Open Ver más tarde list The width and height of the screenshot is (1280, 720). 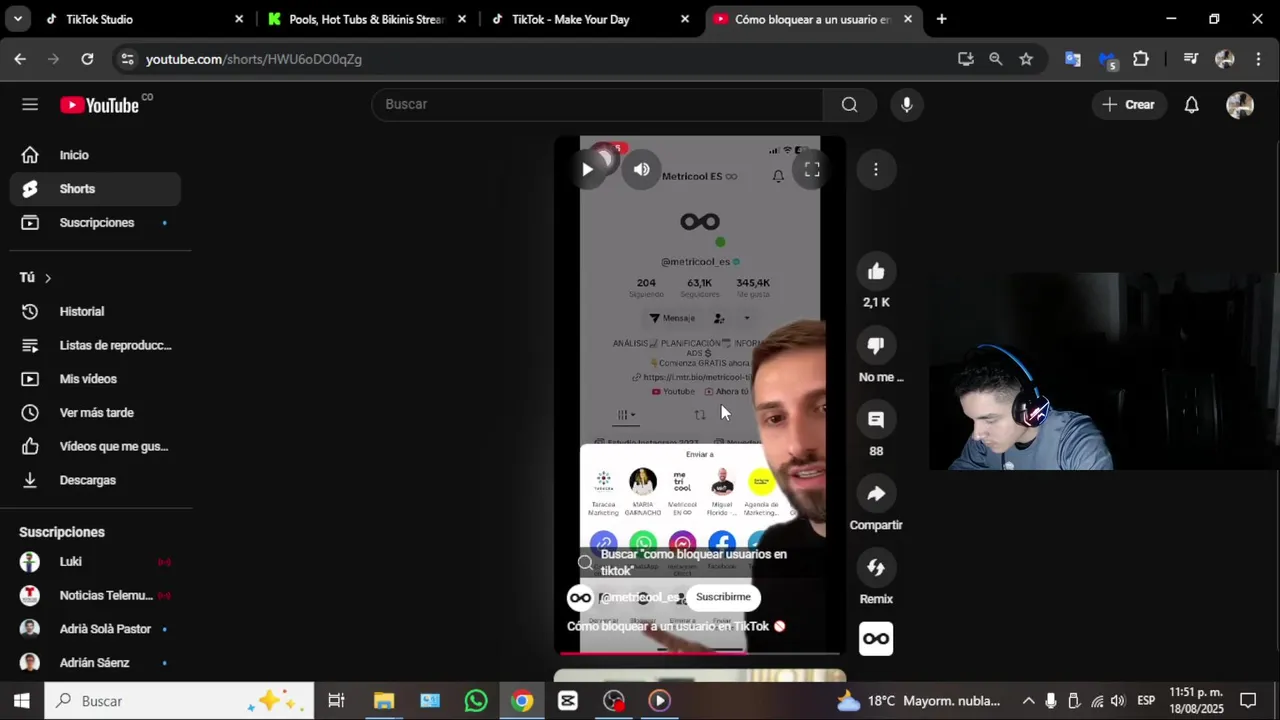click(95, 412)
